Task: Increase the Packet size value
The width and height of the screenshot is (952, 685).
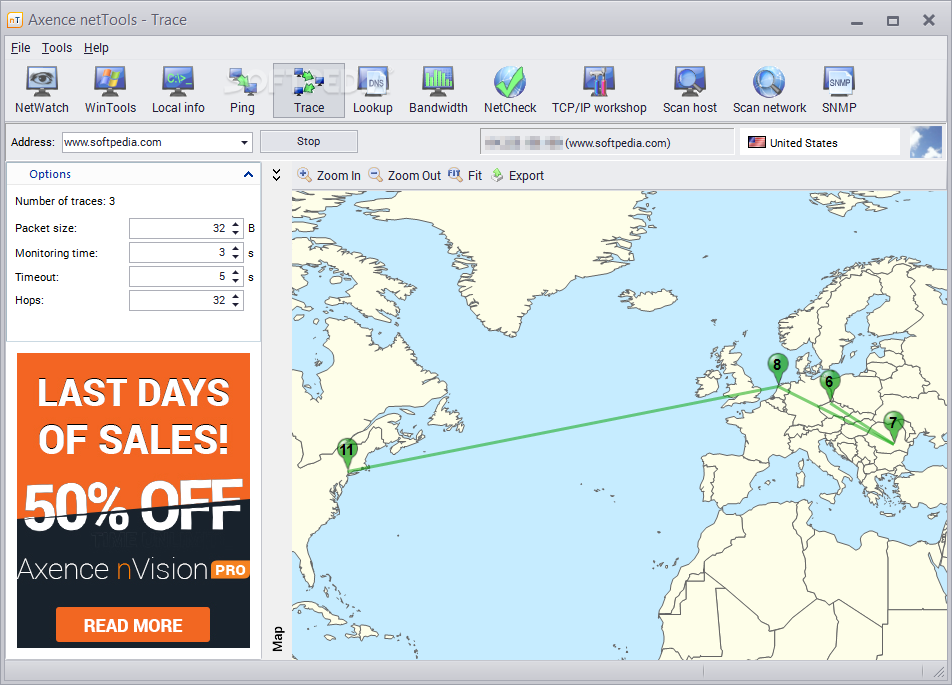Action: [236, 224]
